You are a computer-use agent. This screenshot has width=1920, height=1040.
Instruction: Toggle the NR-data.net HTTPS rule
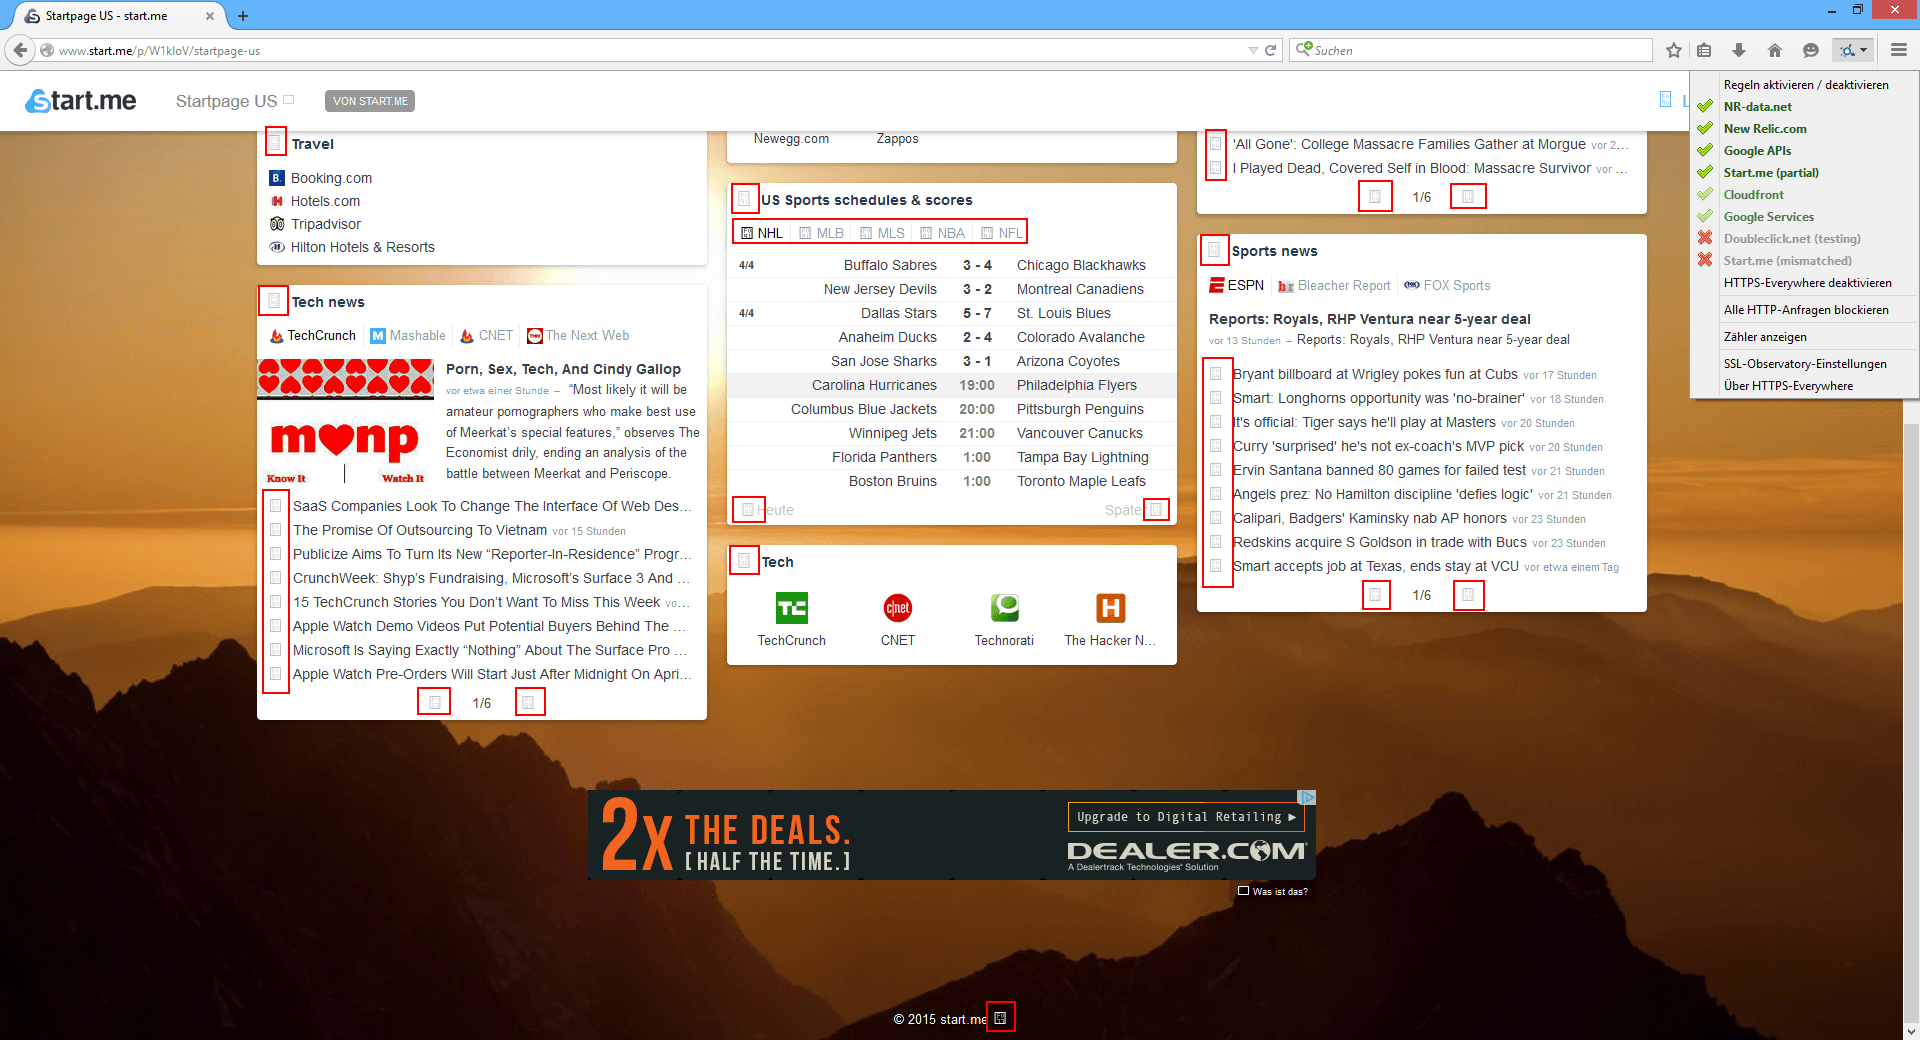point(1757,107)
